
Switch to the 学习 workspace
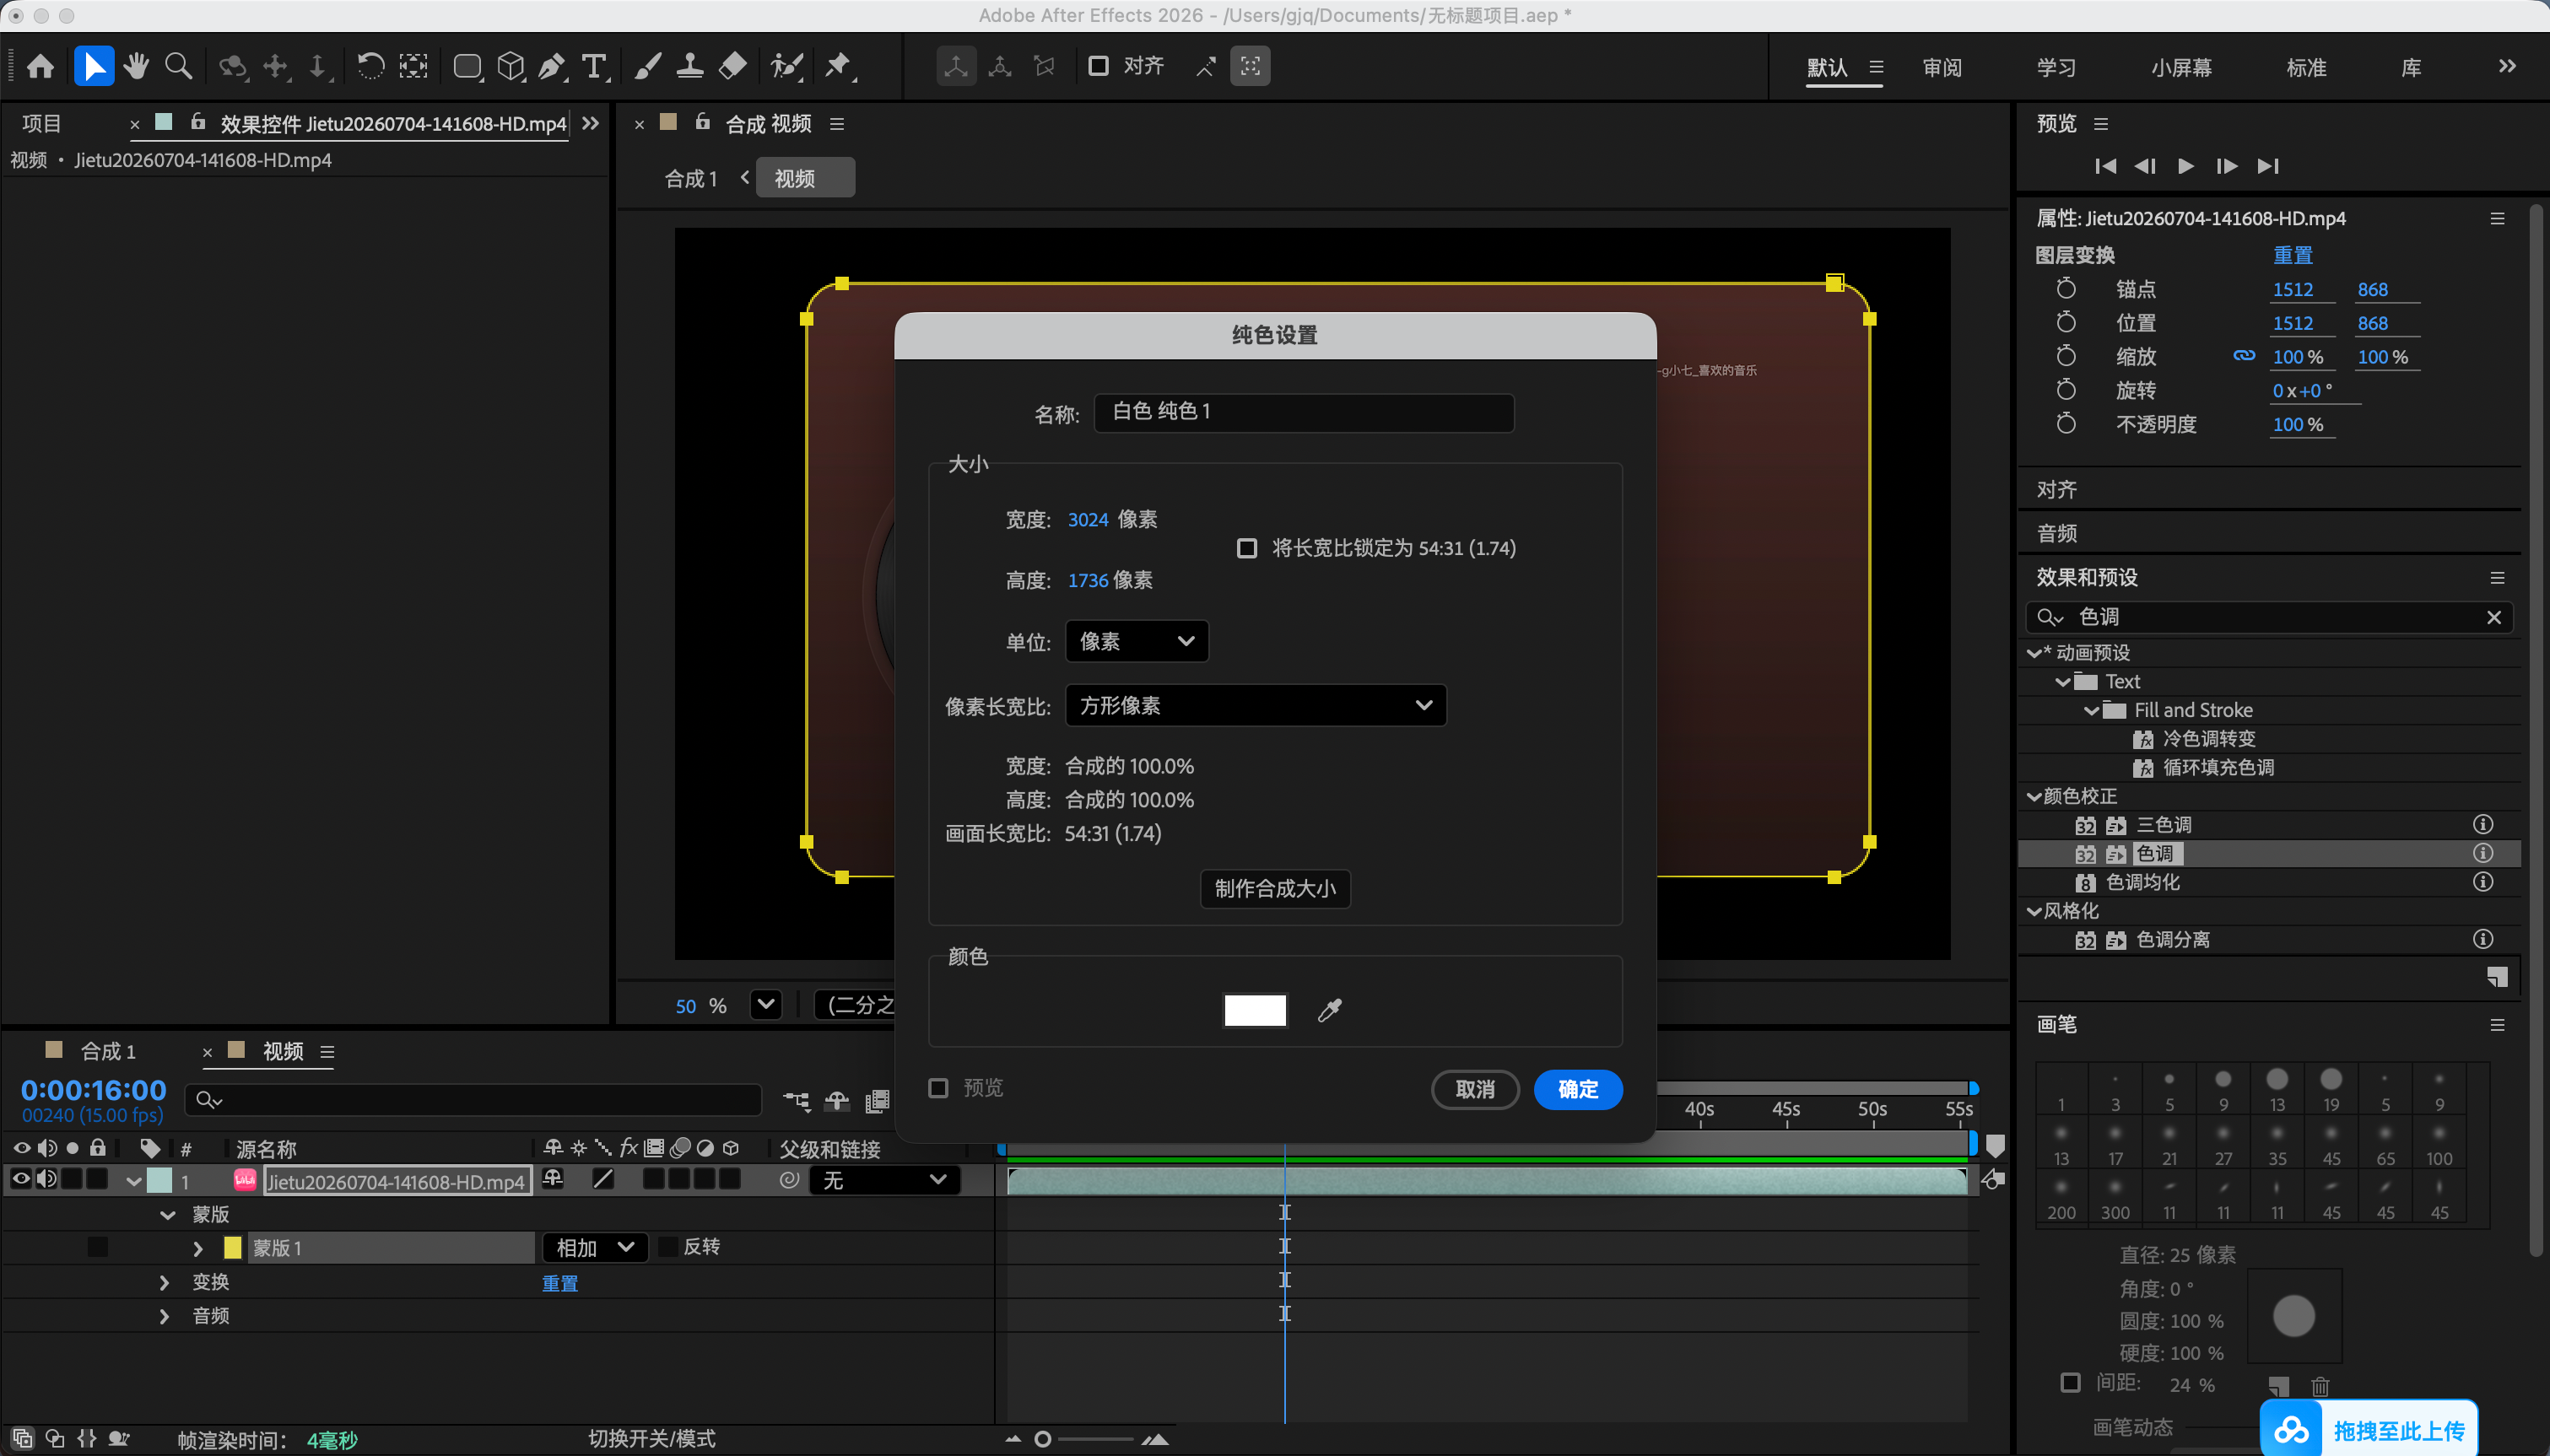point(2056,67)
